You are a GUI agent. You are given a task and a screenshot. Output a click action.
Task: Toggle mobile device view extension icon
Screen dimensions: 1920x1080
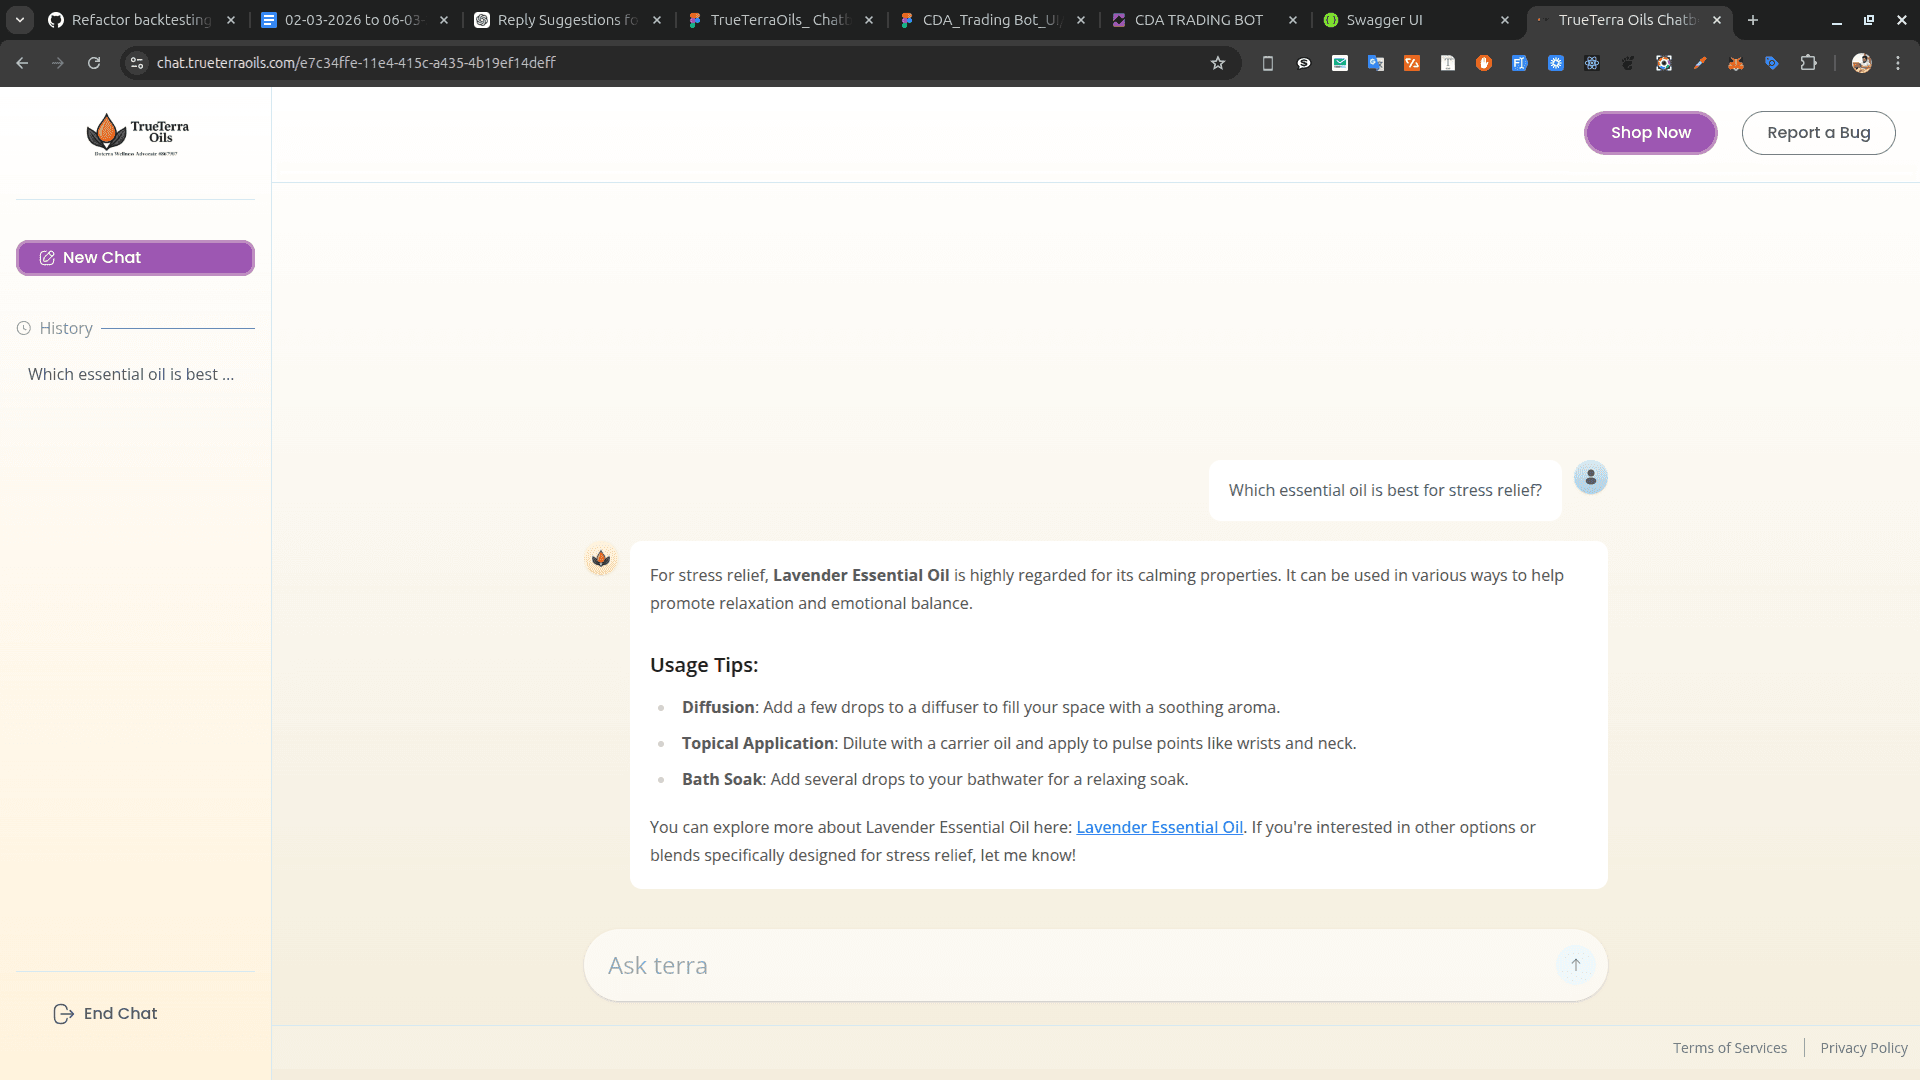[1267, 62]
